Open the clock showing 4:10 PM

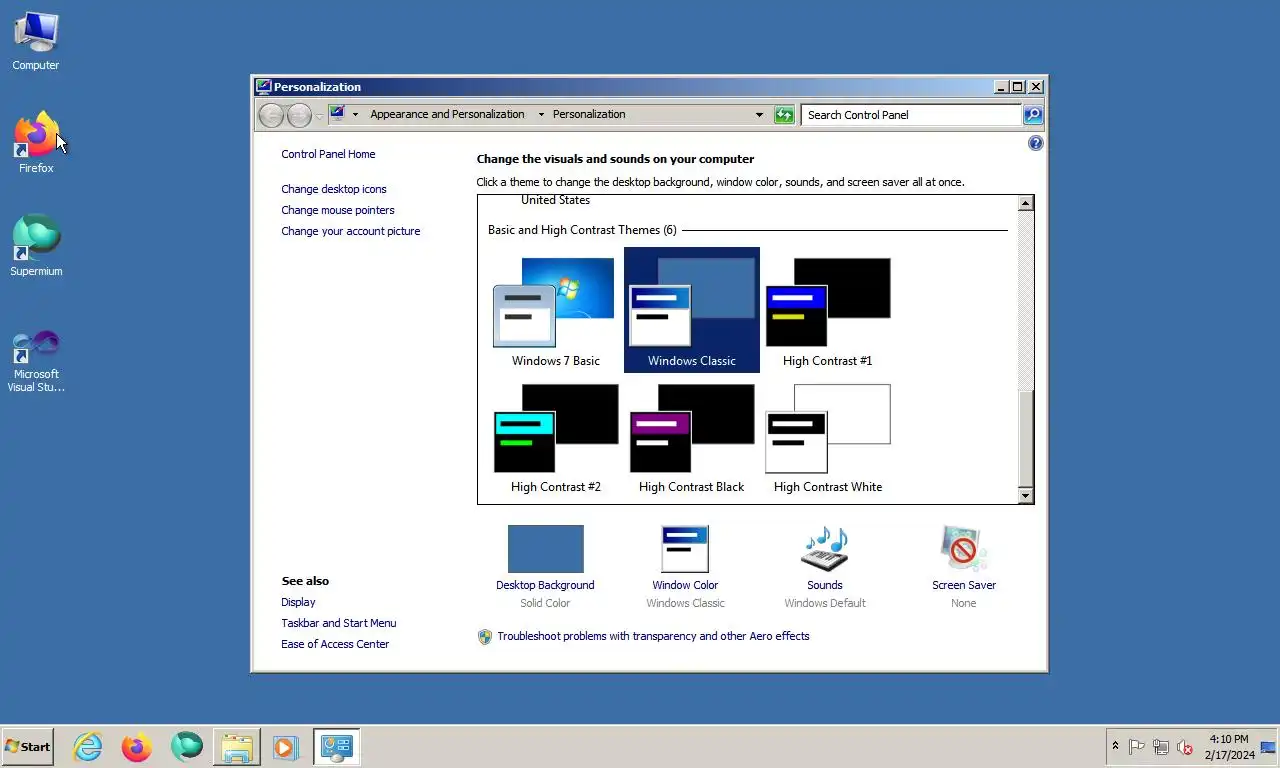coord(1229,747)
